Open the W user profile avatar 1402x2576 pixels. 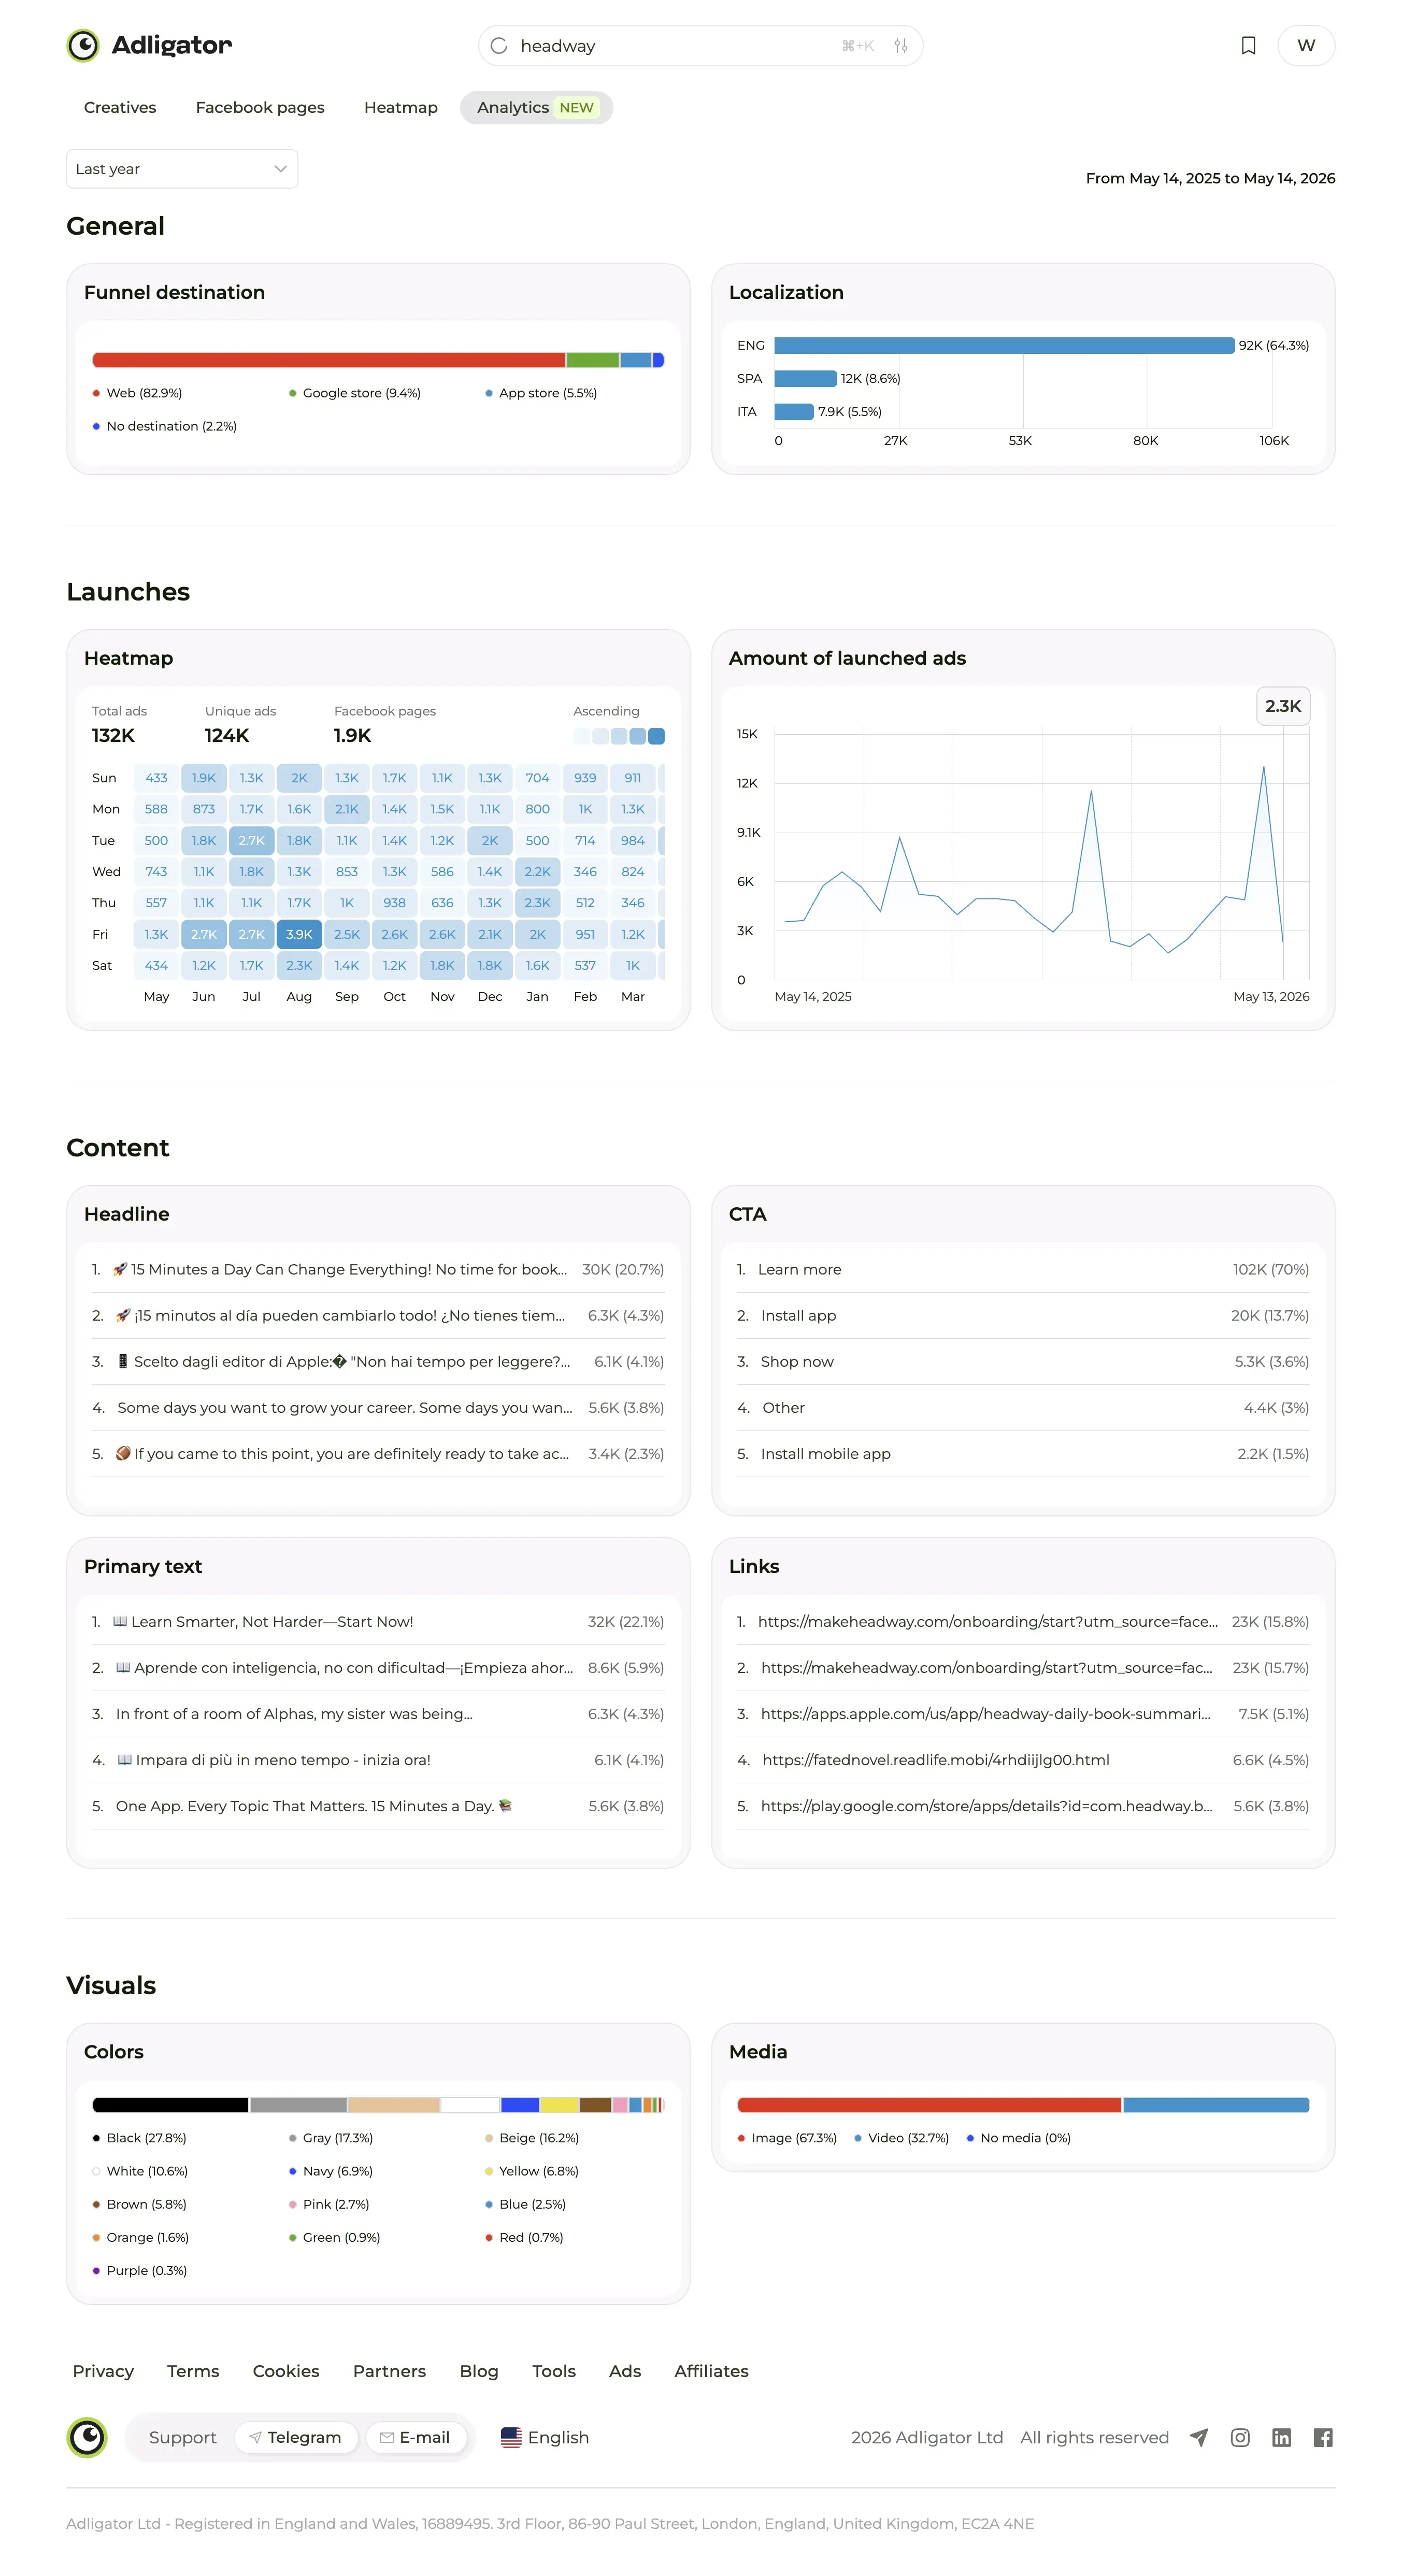1306,46
